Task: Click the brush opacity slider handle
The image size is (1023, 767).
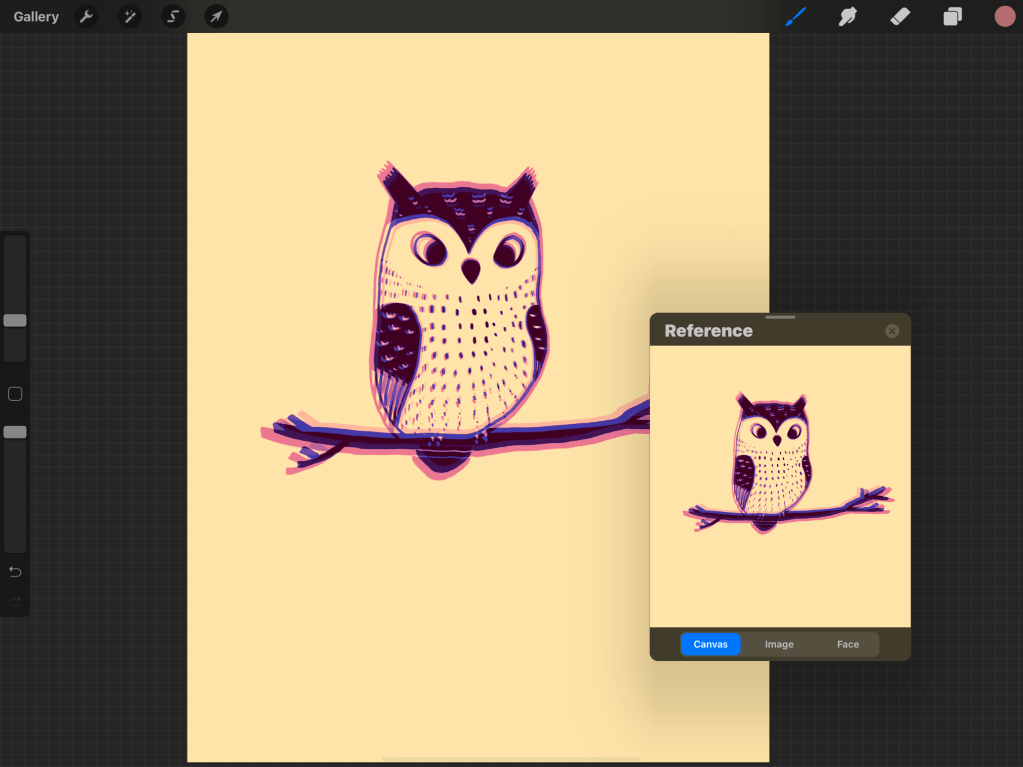Action: pos(15,432)
